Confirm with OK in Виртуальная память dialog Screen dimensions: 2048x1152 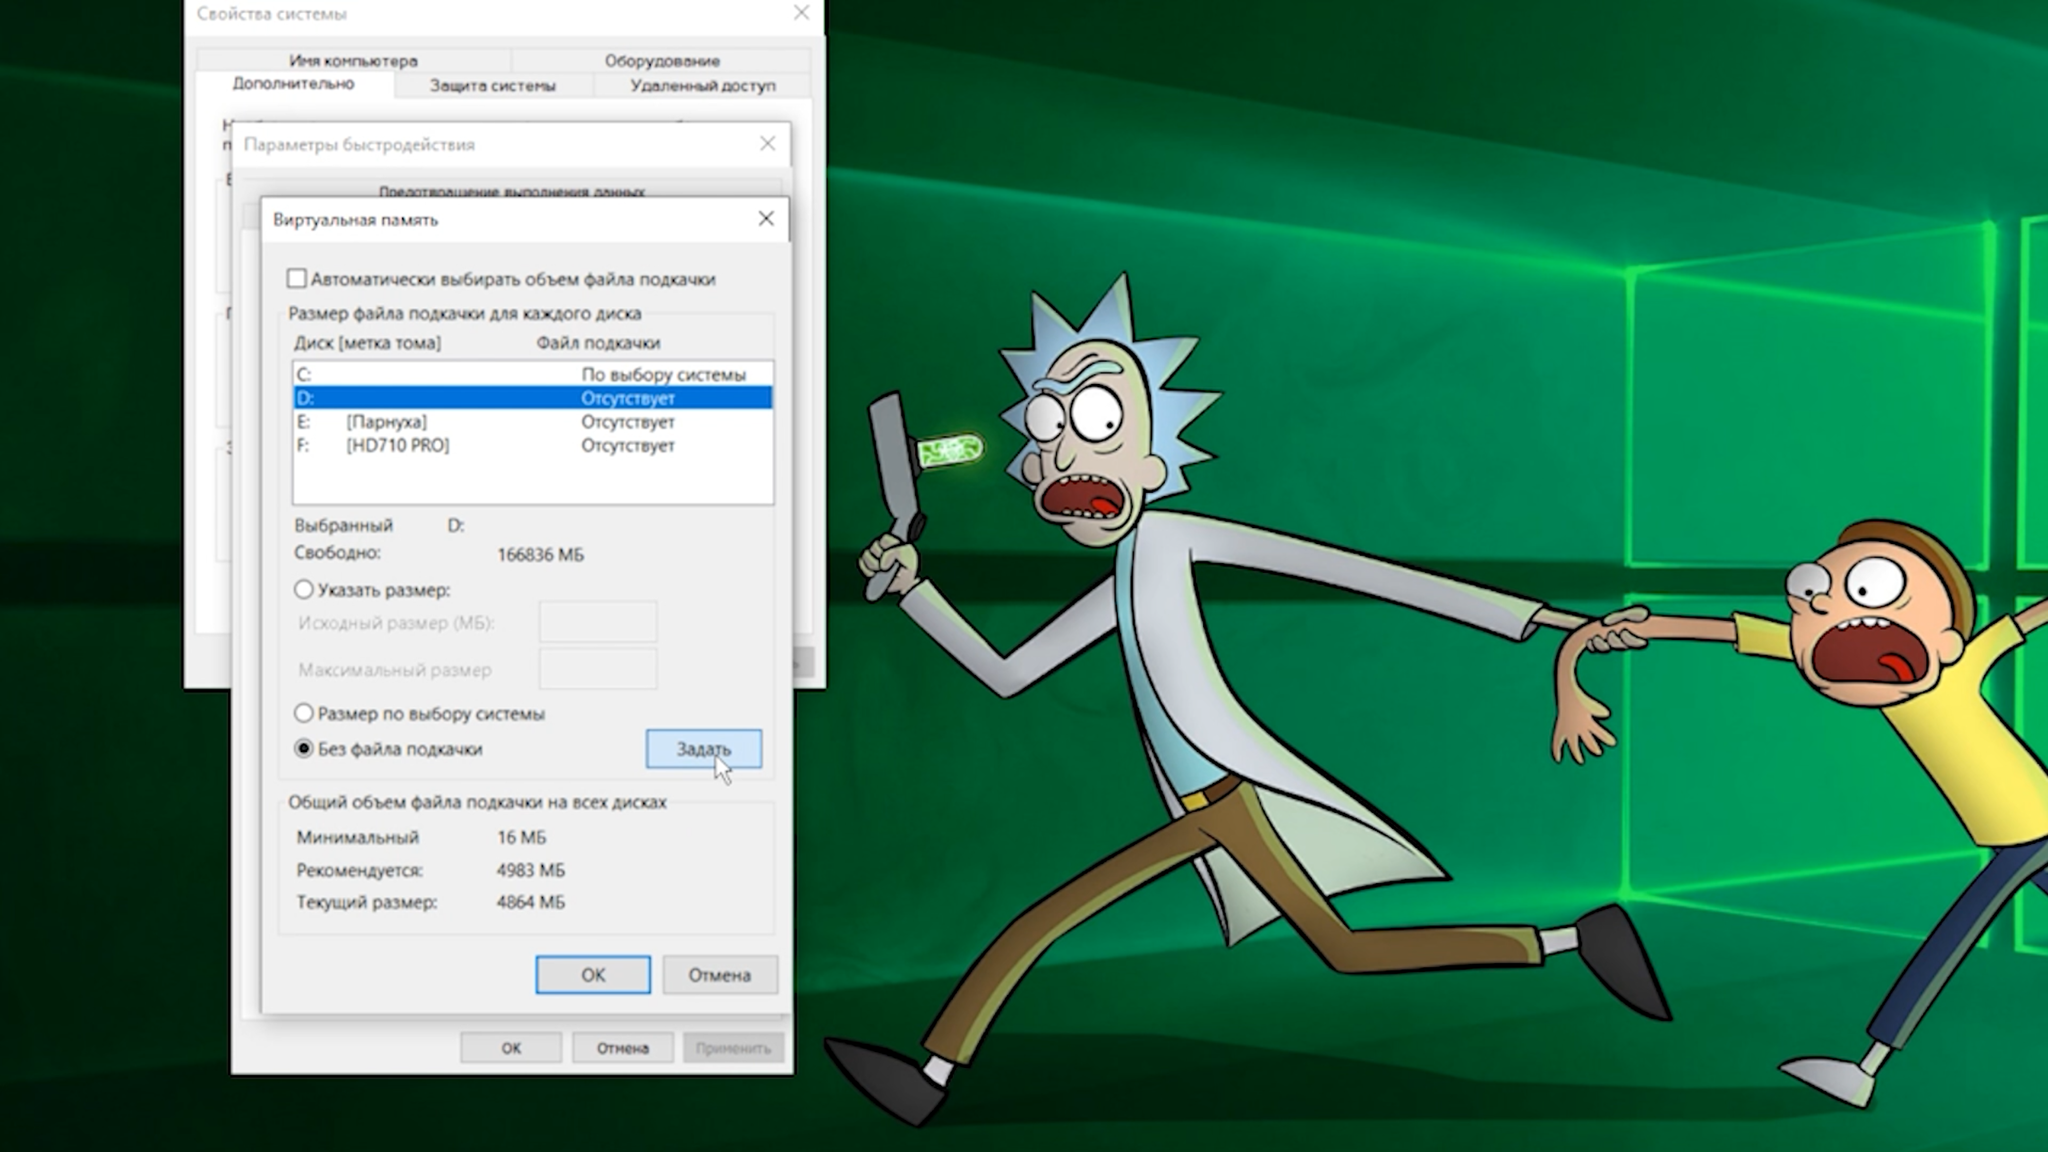tap(593, 975)
